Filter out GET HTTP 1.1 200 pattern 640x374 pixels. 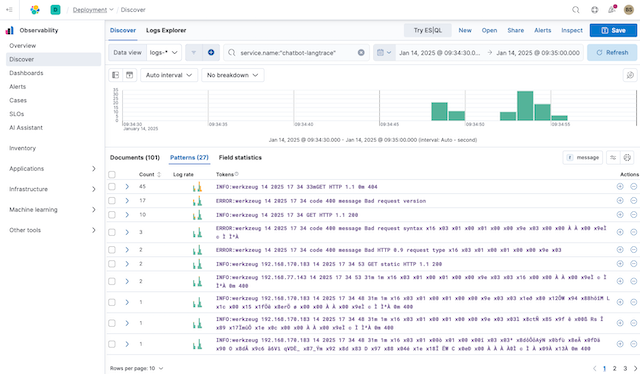tap(633, 214)
